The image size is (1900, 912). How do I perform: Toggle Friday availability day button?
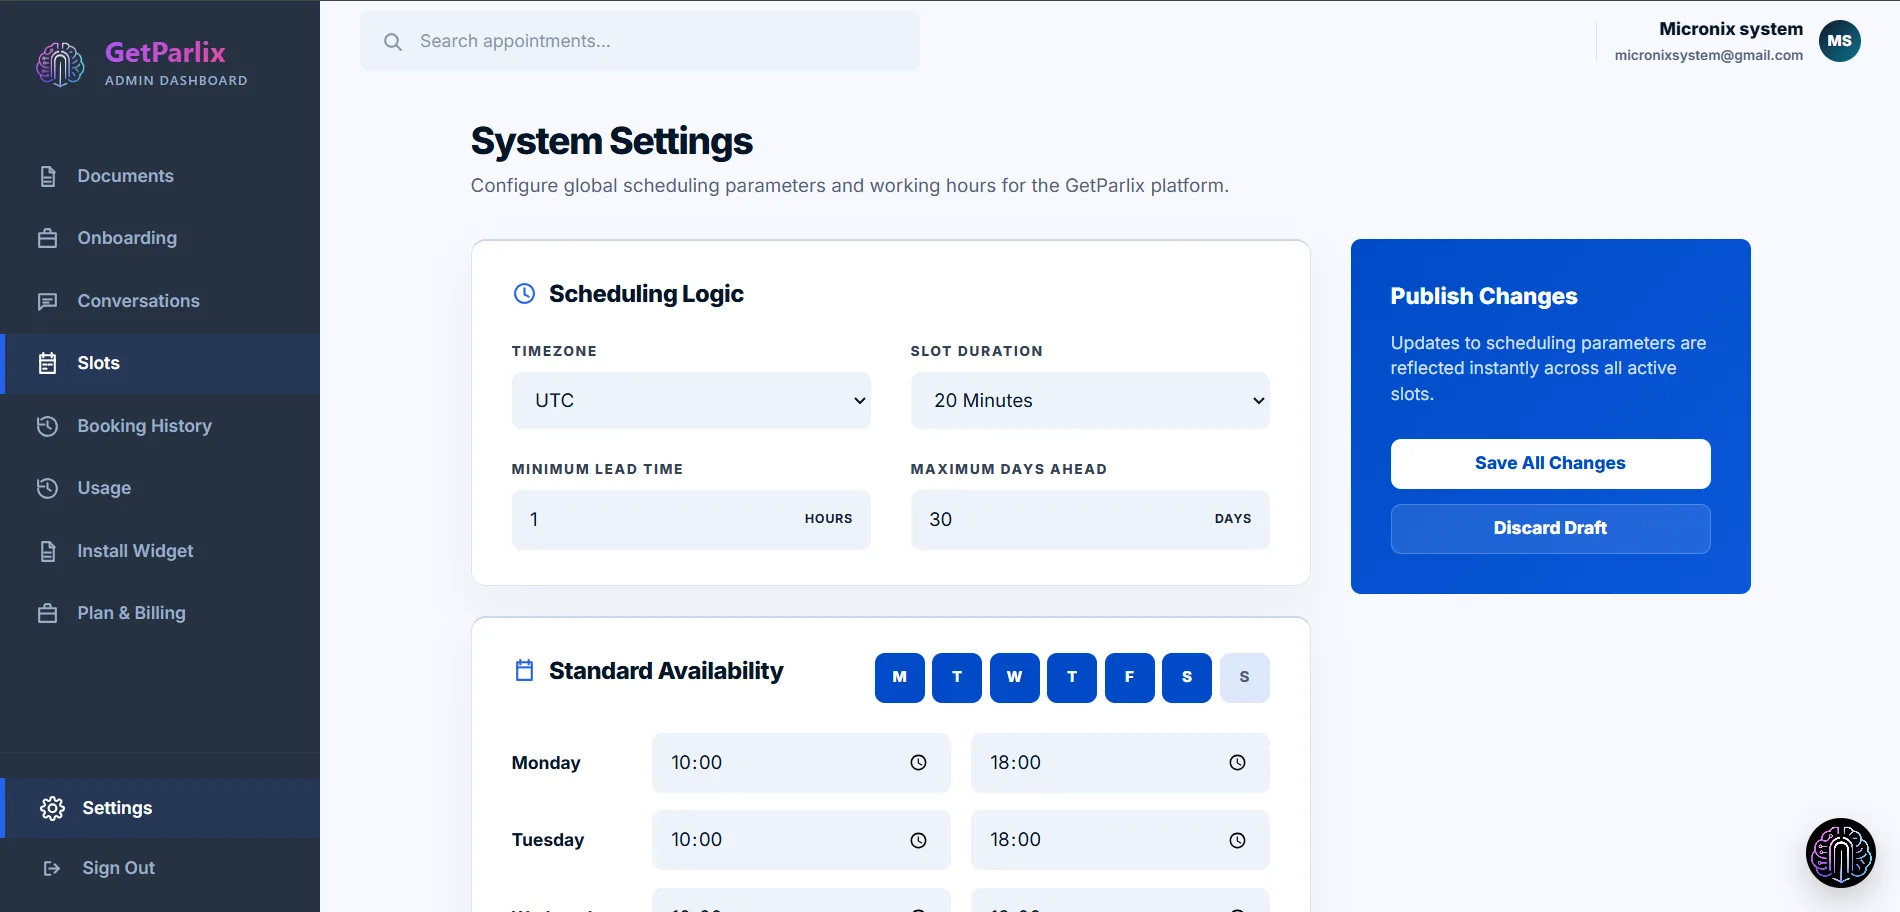[x=1129, y=677]
